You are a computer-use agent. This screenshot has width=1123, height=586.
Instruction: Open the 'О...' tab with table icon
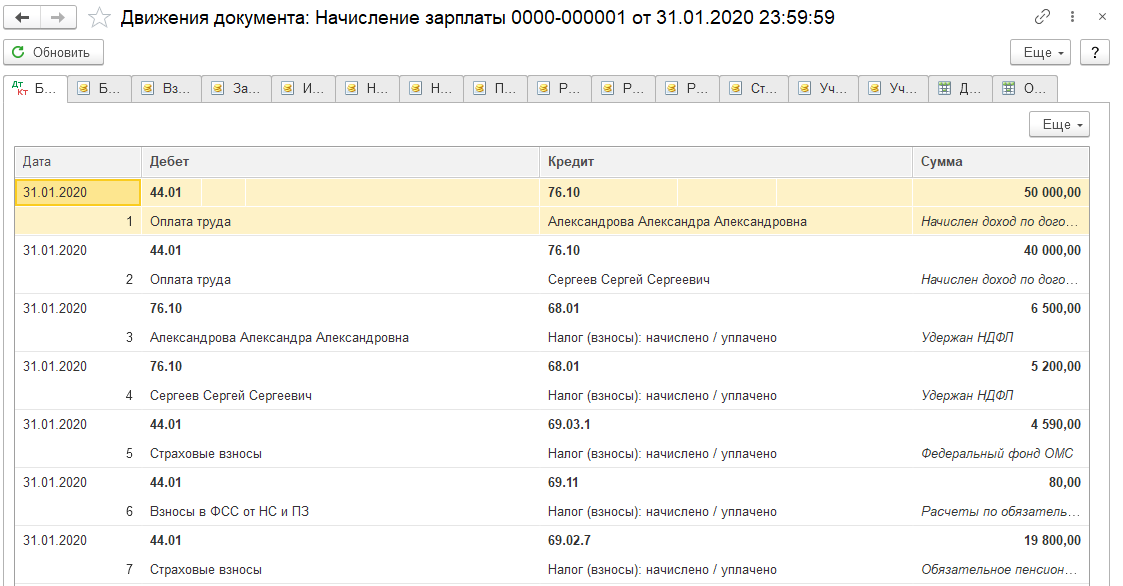pos(1024,89)
